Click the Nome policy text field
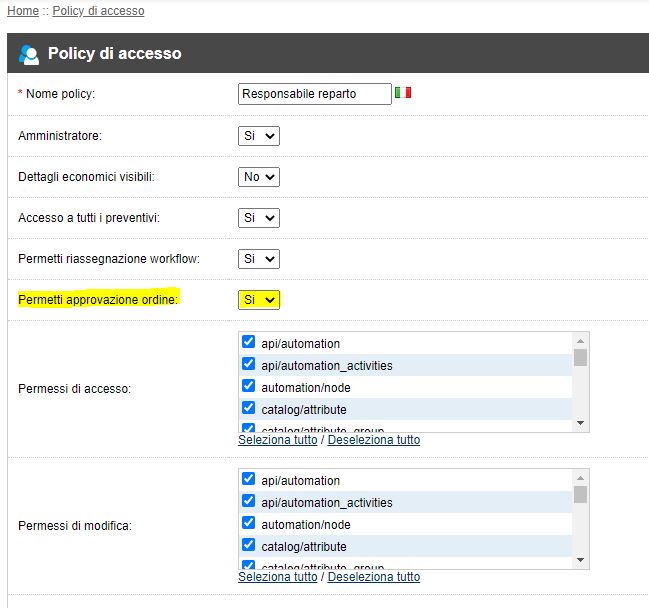 click(x=315, y=94)
